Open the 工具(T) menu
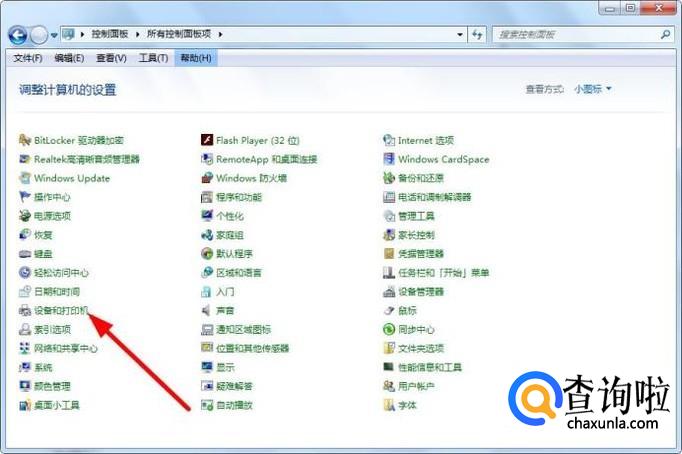This screenshot has height=454, width=682. pyautogui.click(x=153, y=58)
